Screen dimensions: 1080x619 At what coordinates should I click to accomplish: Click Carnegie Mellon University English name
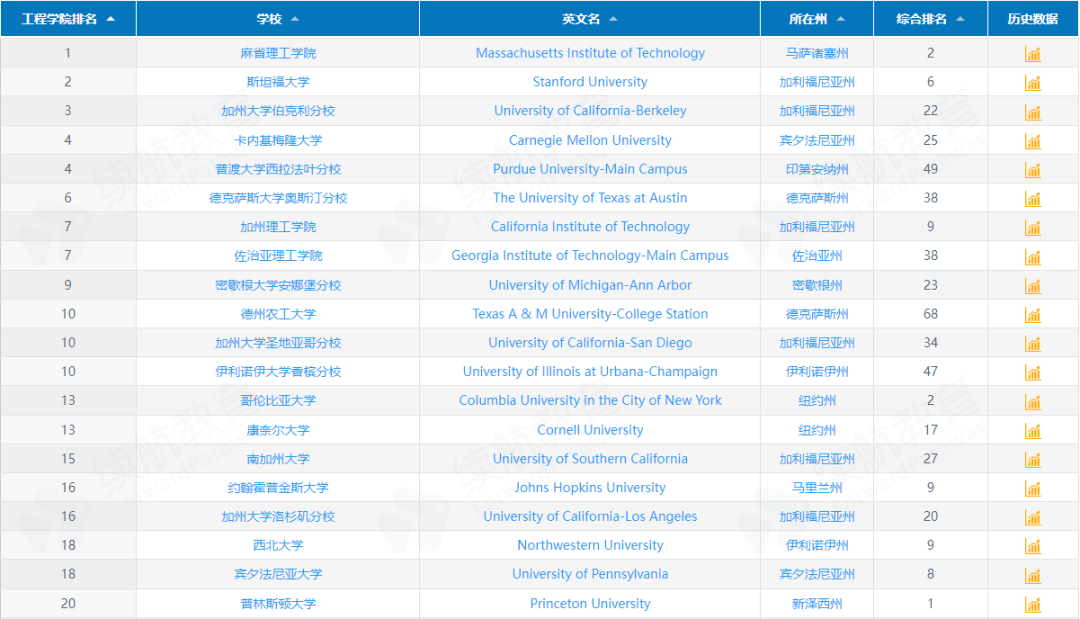590,140
